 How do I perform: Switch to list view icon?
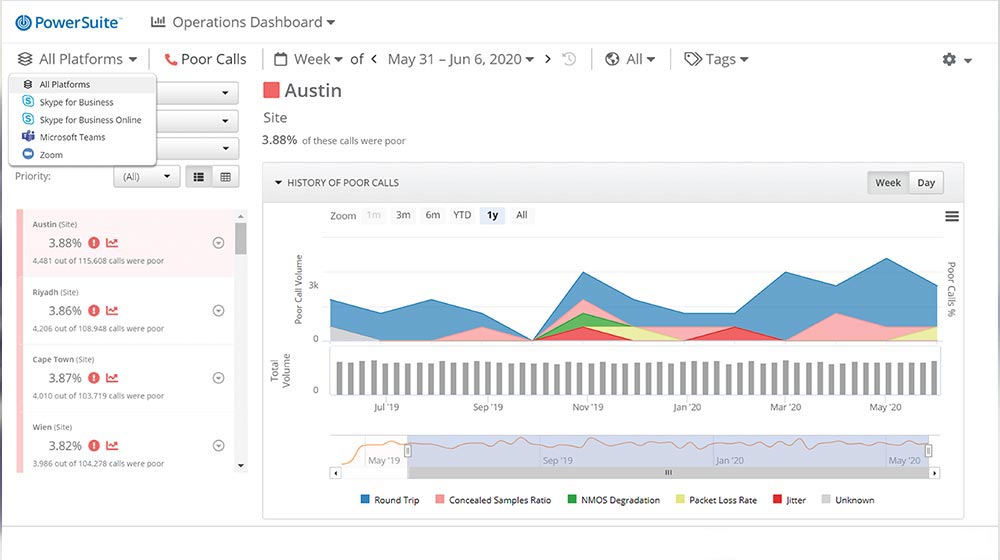(x=199, y=177)
